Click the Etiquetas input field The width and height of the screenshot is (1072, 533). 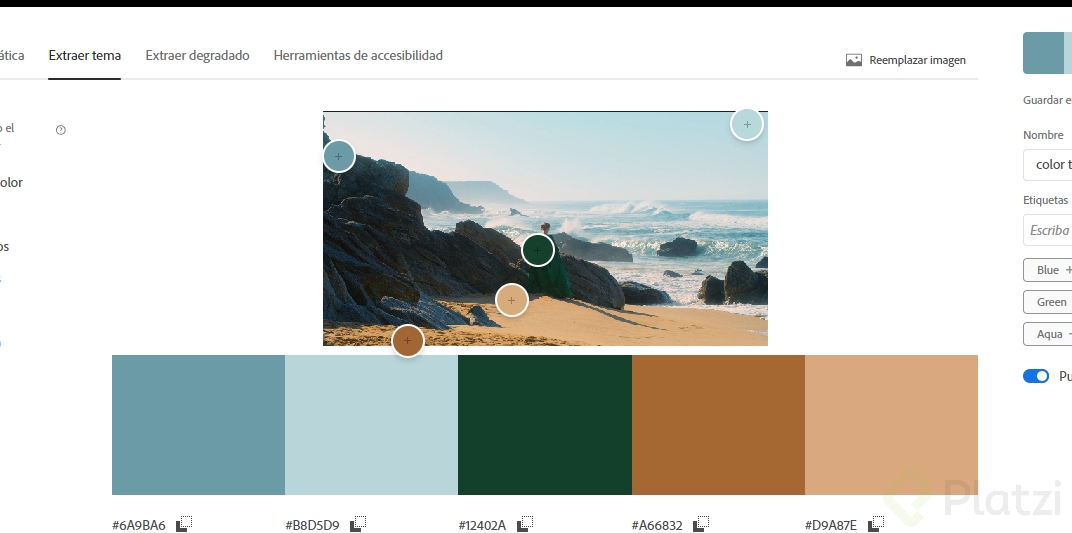pos(1048,230)
